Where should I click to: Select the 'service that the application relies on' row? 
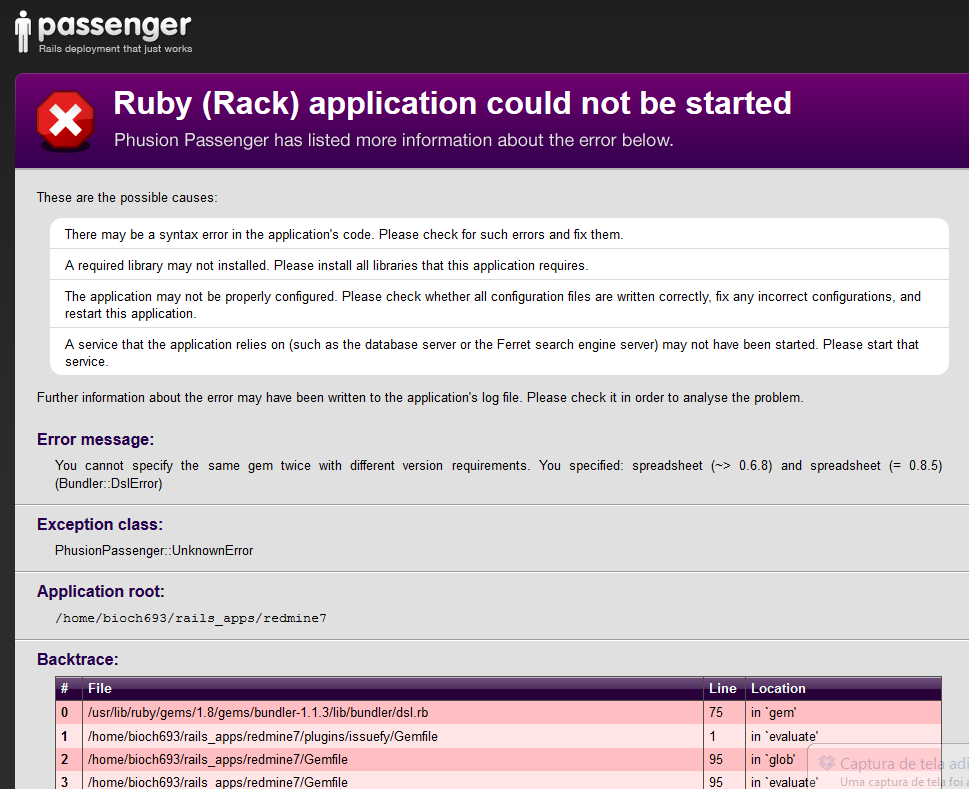click(499, 352)
